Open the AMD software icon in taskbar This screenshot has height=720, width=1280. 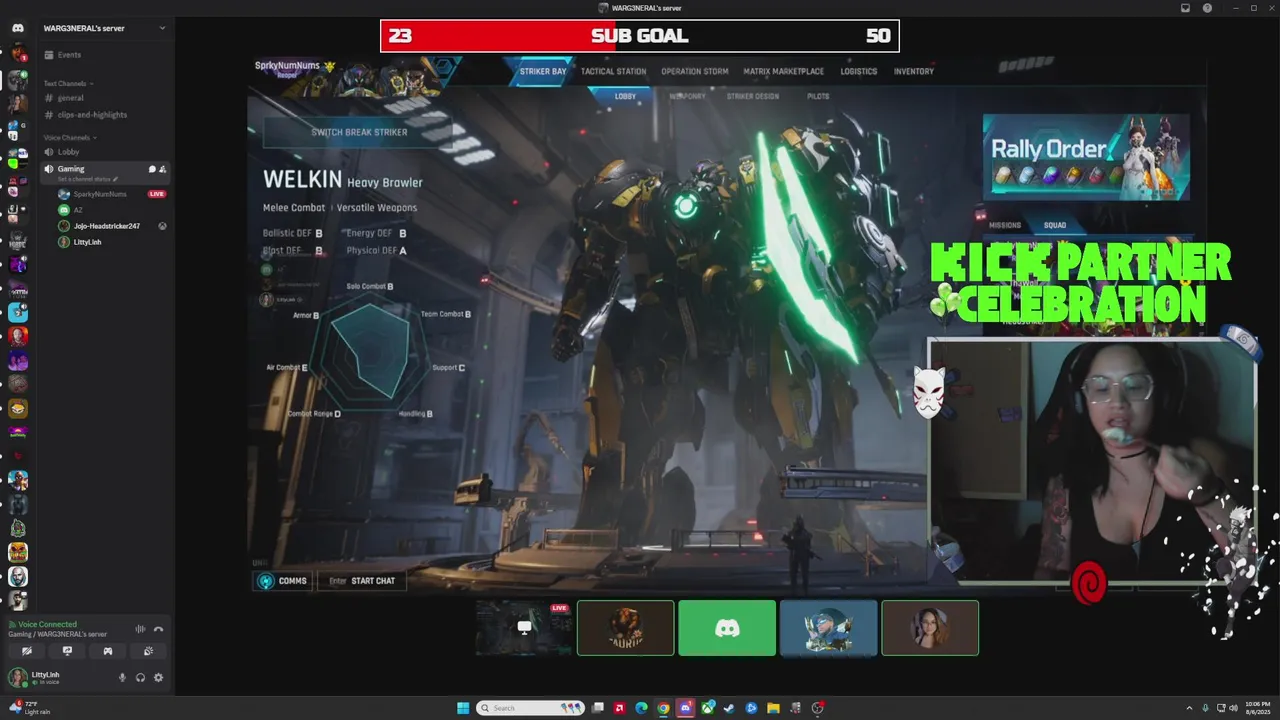pos(619,708)
